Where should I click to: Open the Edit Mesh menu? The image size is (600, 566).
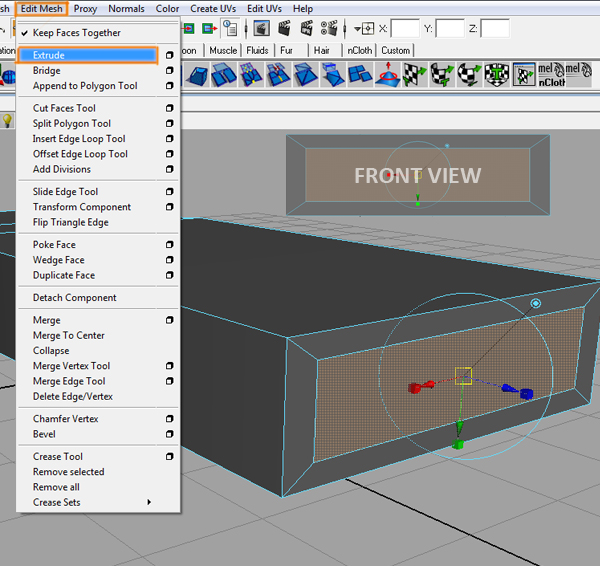tap(42, 8)
